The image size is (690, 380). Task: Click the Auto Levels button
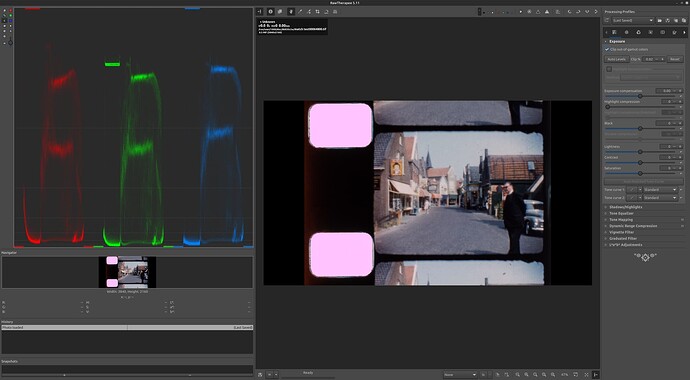click(x=617, y=59)
